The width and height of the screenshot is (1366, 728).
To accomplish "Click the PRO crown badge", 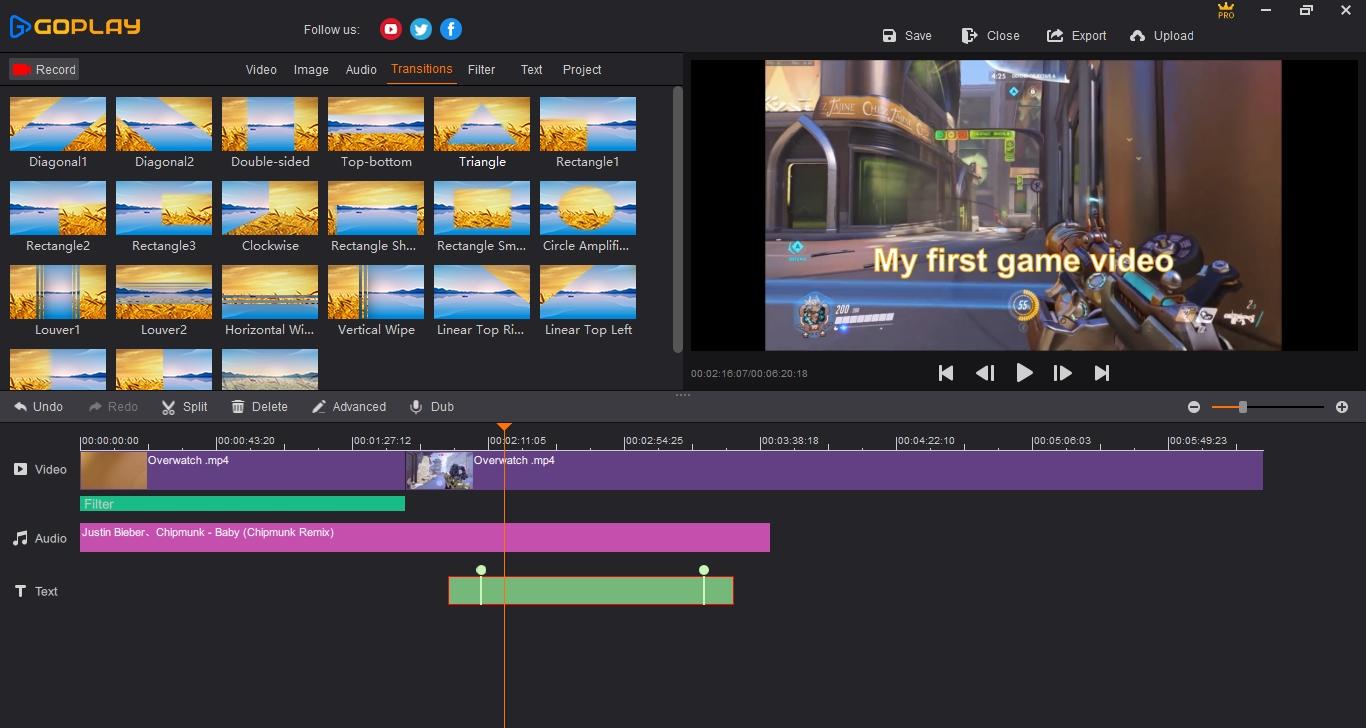I will pos(1226,10).
